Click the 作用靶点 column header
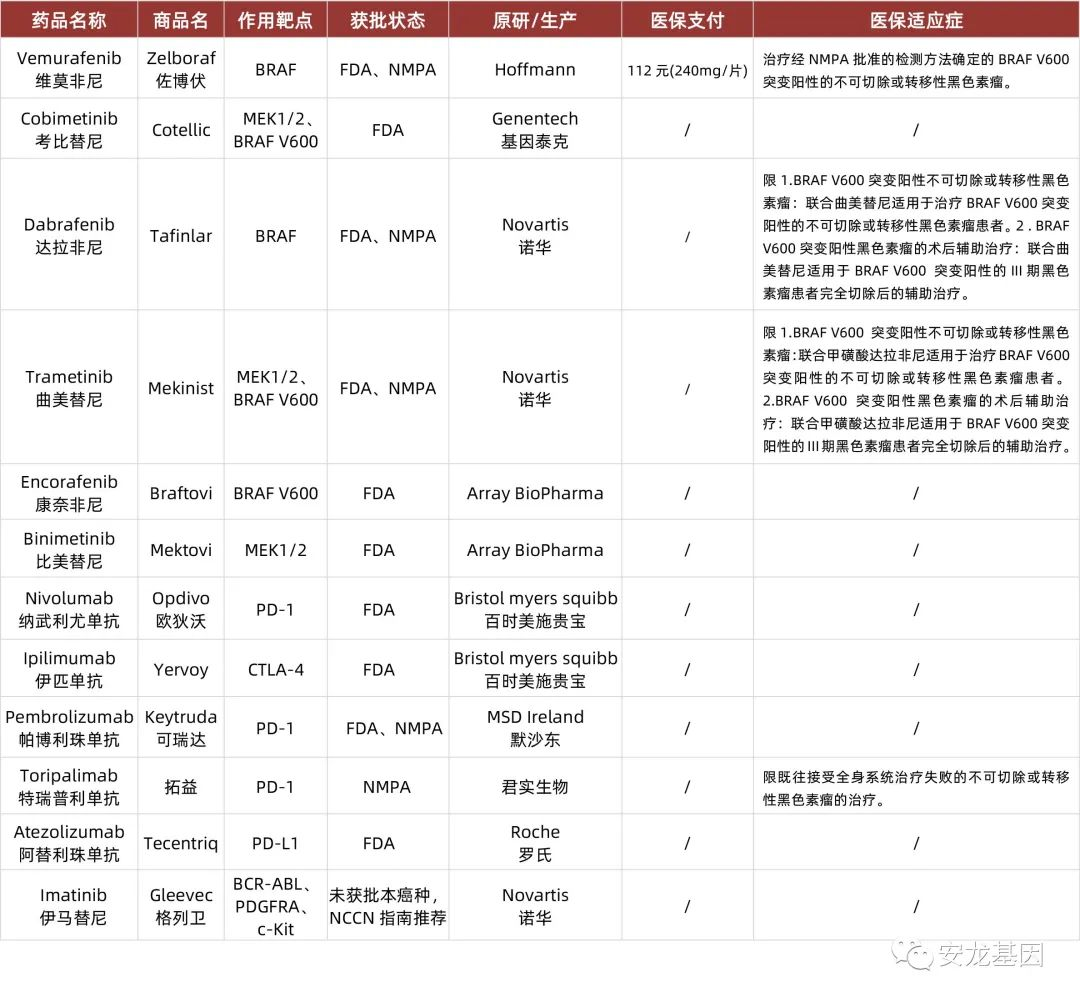The height and width of the screenshot is (1002, 1080). tap(276, 20)
